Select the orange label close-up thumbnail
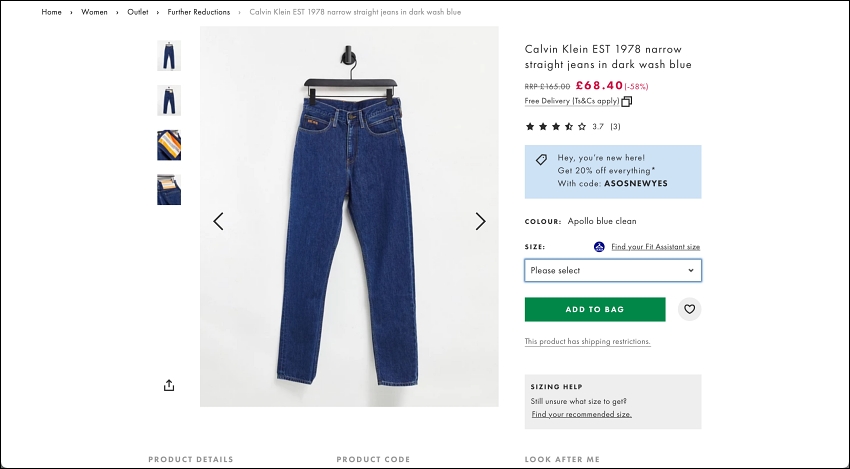The image size is (850, 469). (169, 145)
